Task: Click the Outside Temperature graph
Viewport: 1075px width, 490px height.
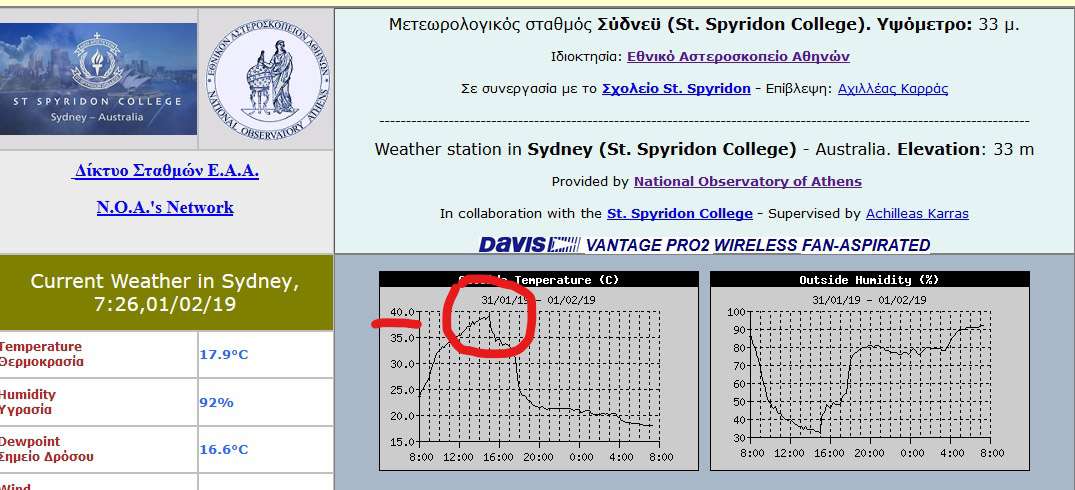Action: coord(538,370)
